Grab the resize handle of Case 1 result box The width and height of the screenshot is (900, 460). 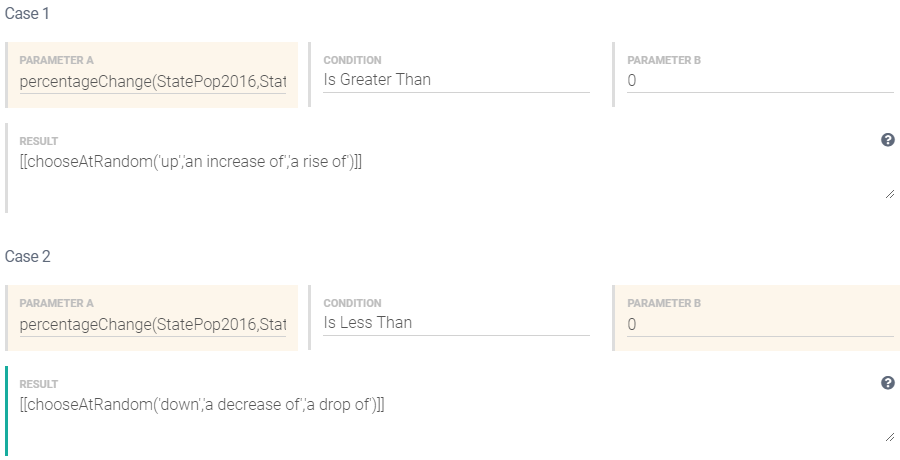pyautogui.click(x=889, y=194)
